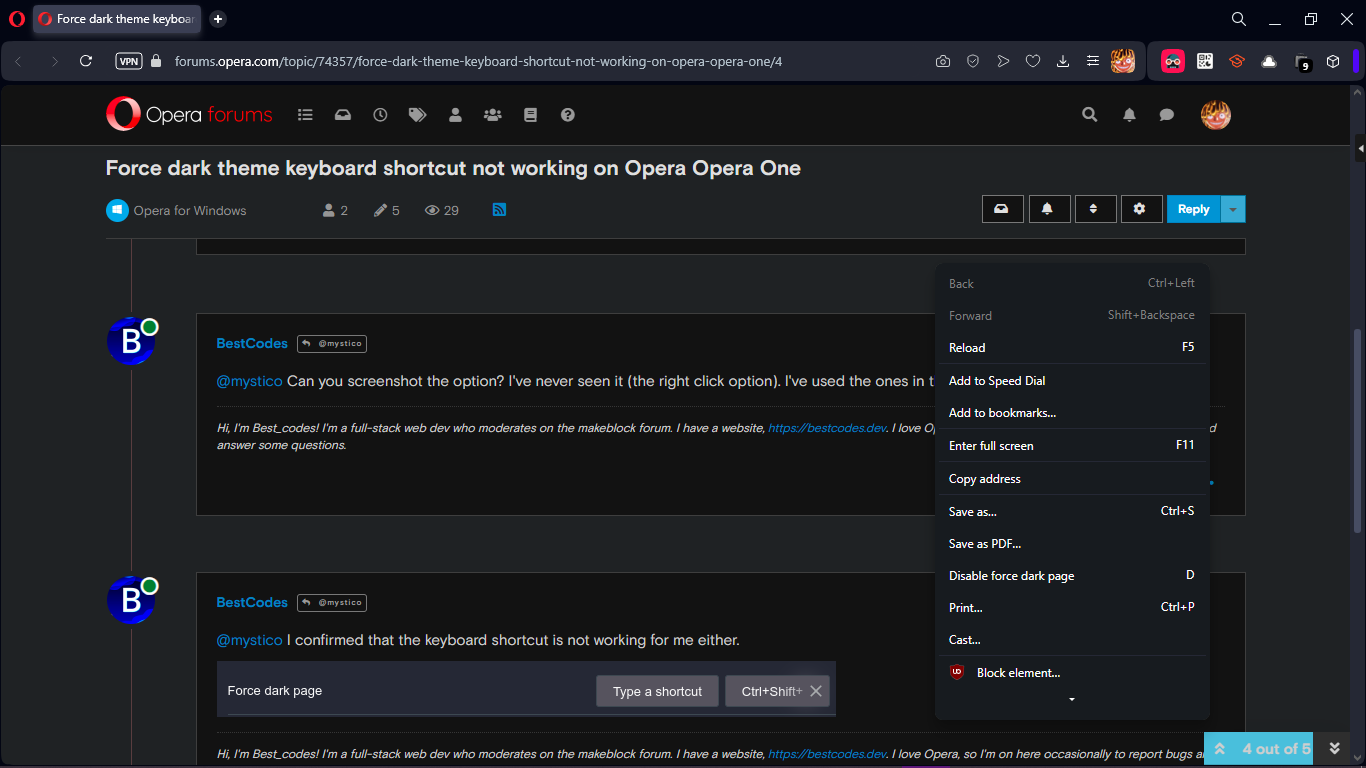Take a snapshot with the camera icon
The image size is (1366, 768).
943,61
